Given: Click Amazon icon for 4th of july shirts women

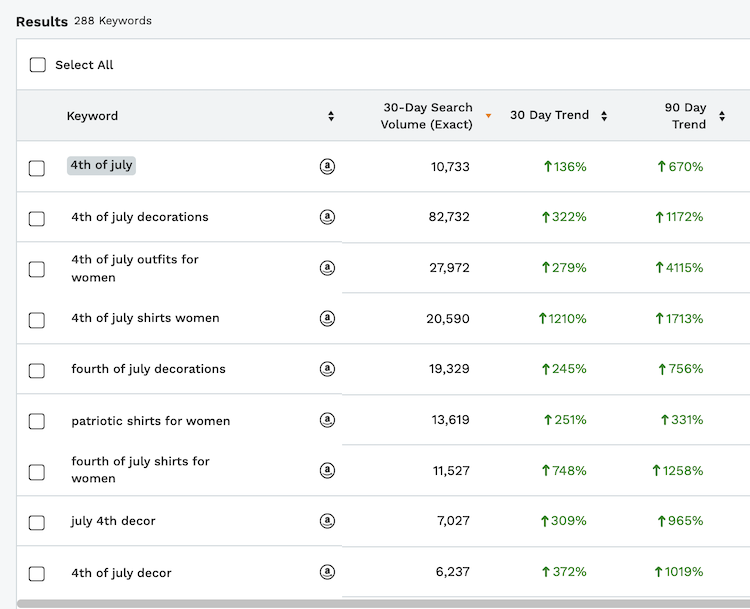Looking at the screenshot, I should coord(327,319).
